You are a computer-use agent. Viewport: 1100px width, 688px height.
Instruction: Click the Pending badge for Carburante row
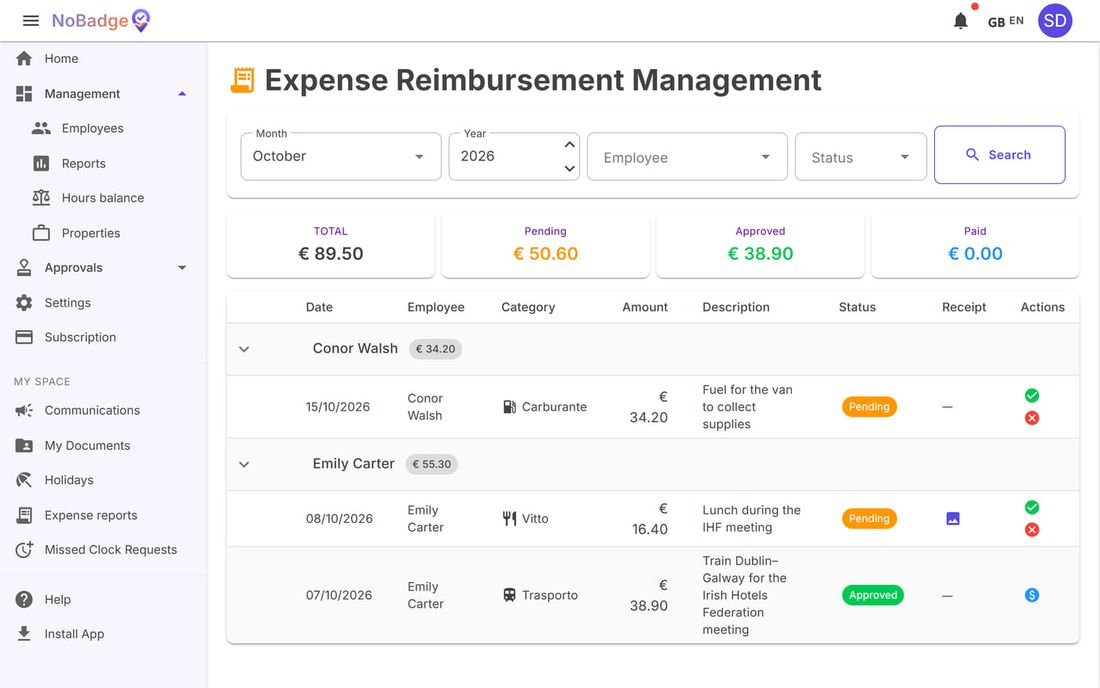(x=869, y=407)
